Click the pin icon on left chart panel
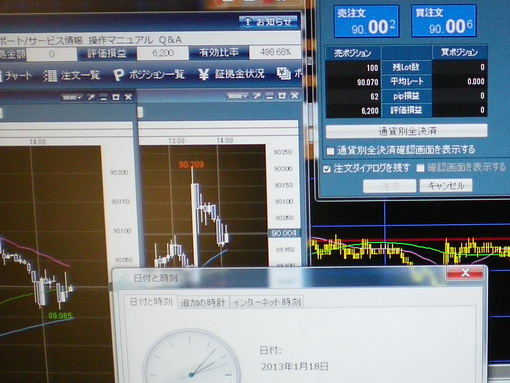Image resolution: width=510 pixels, height=383 pixels. coord(91,97)
